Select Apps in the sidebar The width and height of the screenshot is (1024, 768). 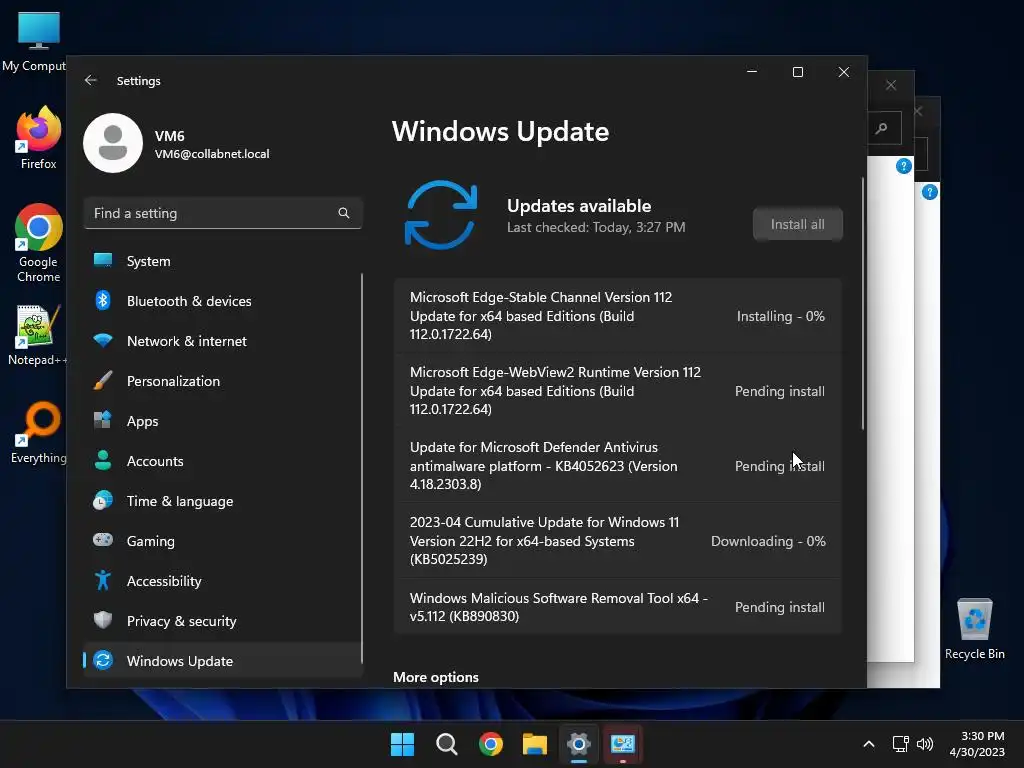pyautogui.click(x=222, y=421)
